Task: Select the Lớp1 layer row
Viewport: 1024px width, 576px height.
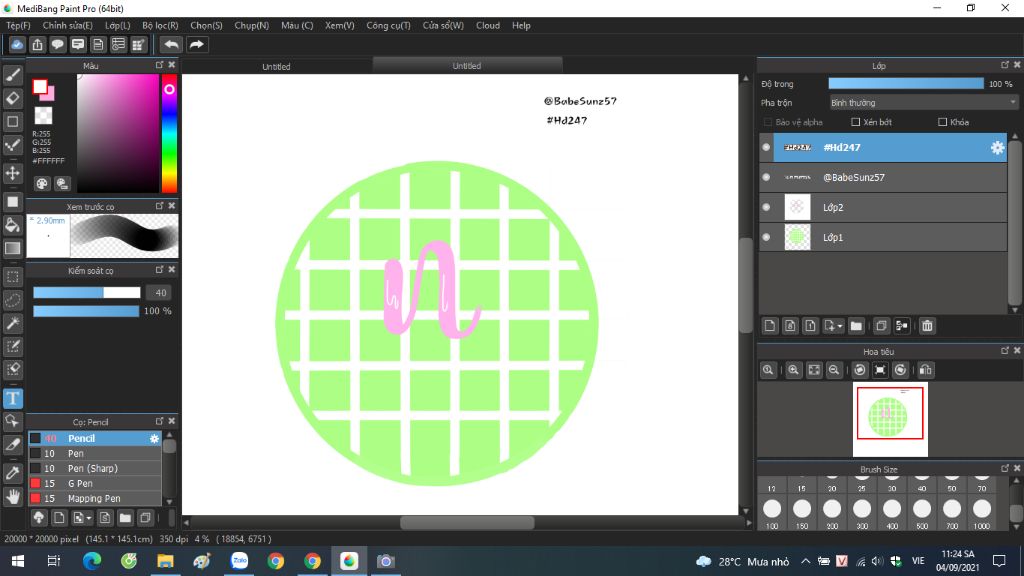Action: [883, 237]
